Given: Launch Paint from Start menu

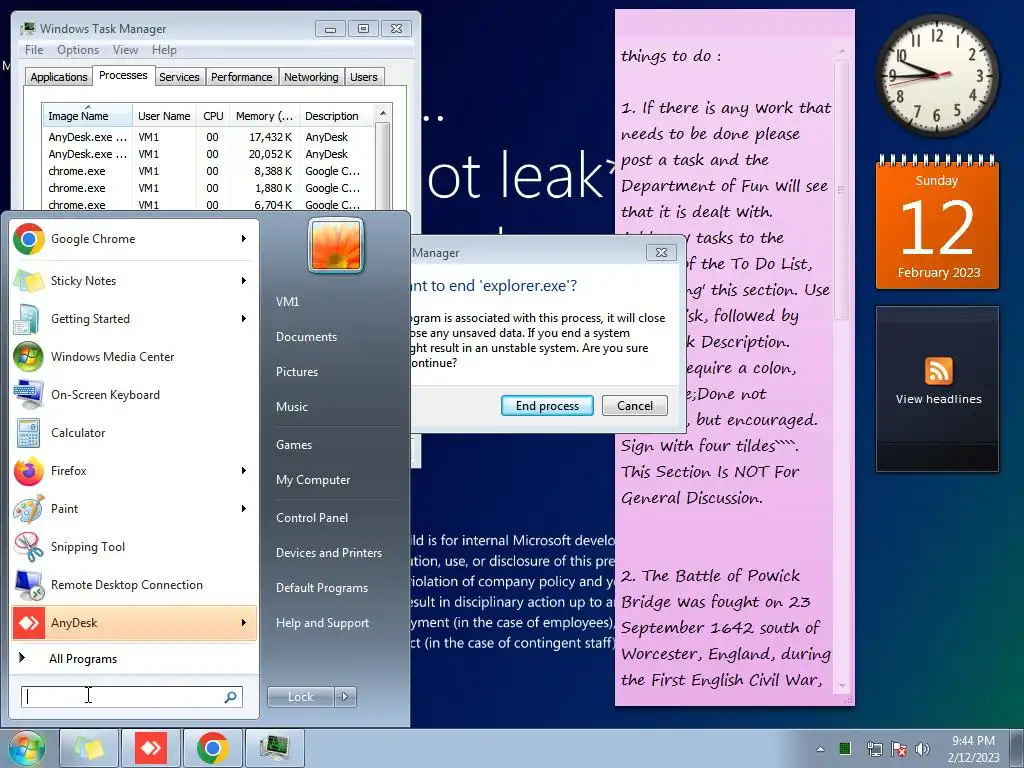Looking at the screenshot, I should coord(134,508).
